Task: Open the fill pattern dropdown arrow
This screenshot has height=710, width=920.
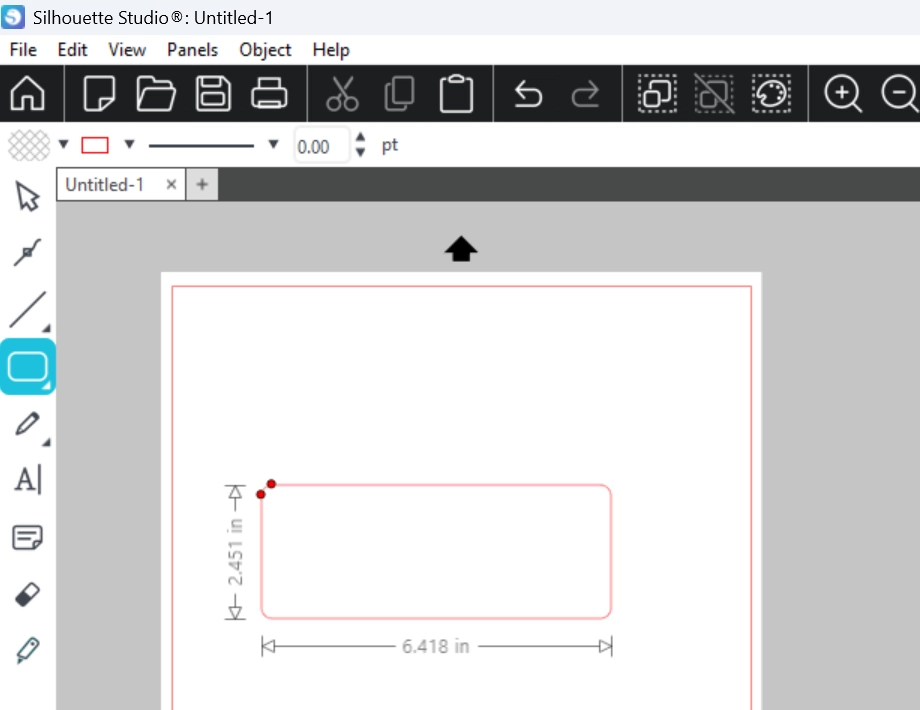Action: (64, 145)
